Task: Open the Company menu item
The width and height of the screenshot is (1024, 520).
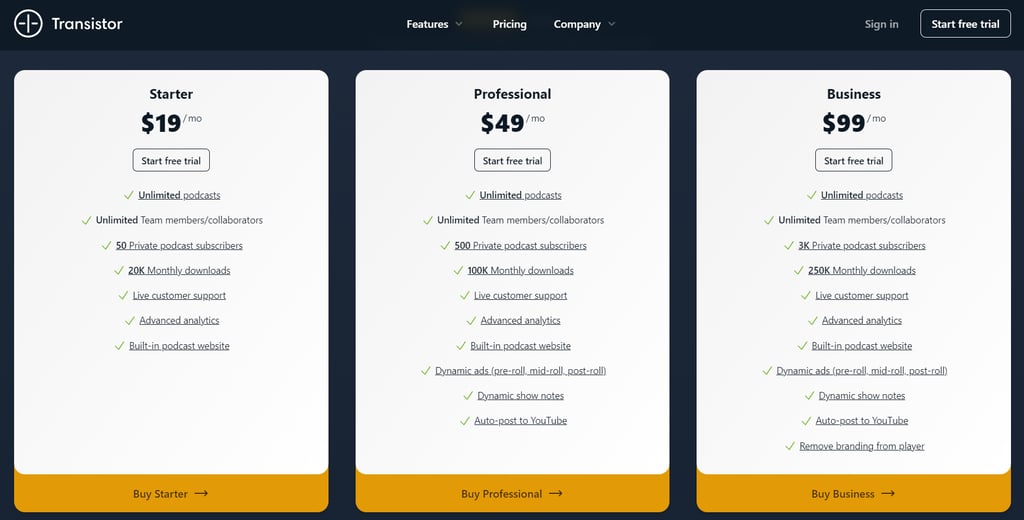Action: pyautogui.click(x=577, y=24)
